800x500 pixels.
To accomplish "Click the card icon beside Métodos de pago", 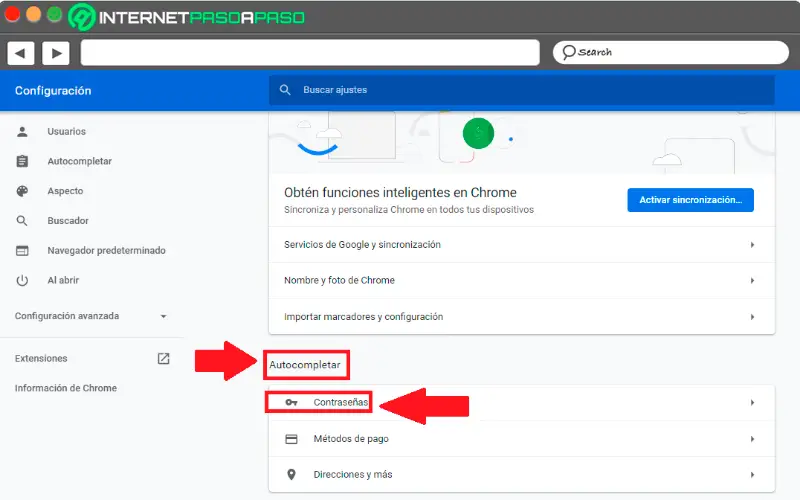I will (291, 439).
